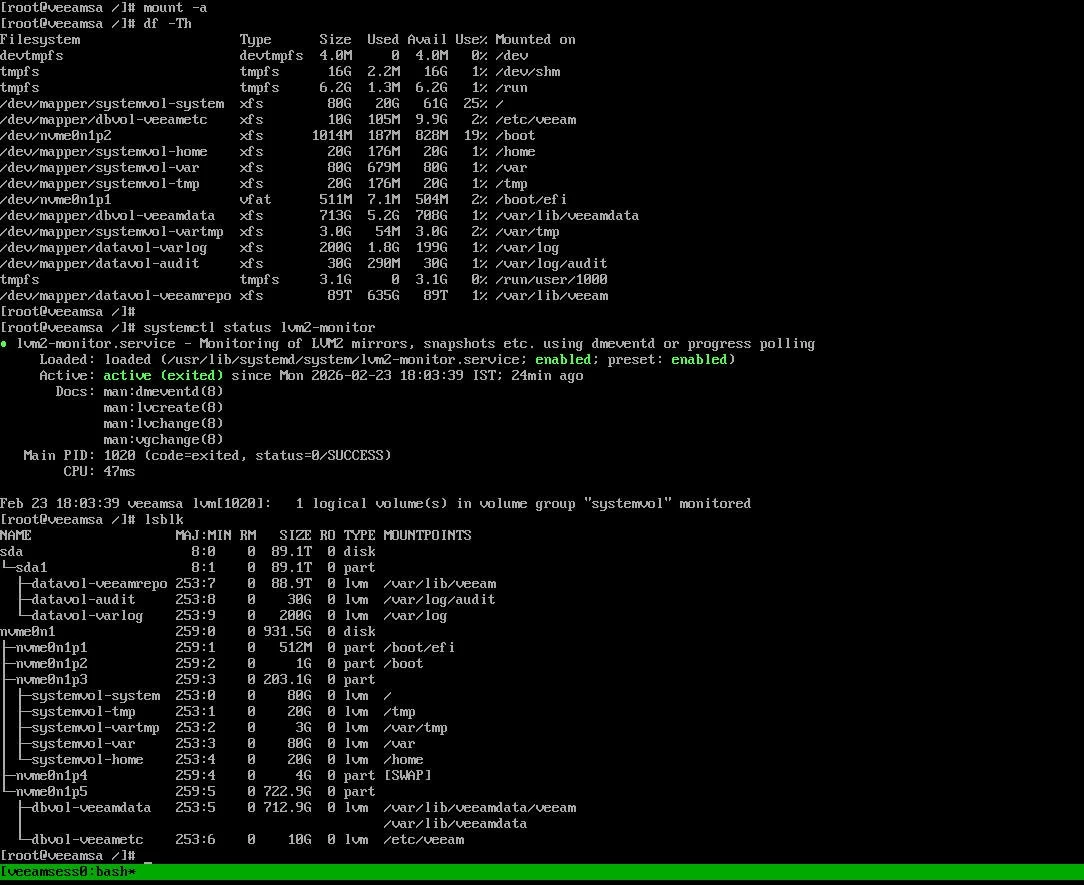Select "datavol-audit" in lsblk tree
The image size is (1084, 885).
[84, 599]
